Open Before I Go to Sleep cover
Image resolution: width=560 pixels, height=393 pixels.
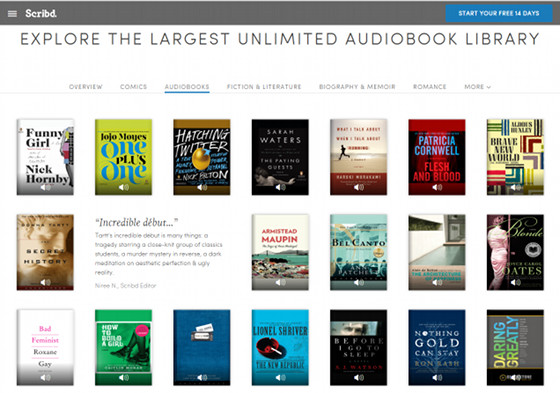[359, 348]
